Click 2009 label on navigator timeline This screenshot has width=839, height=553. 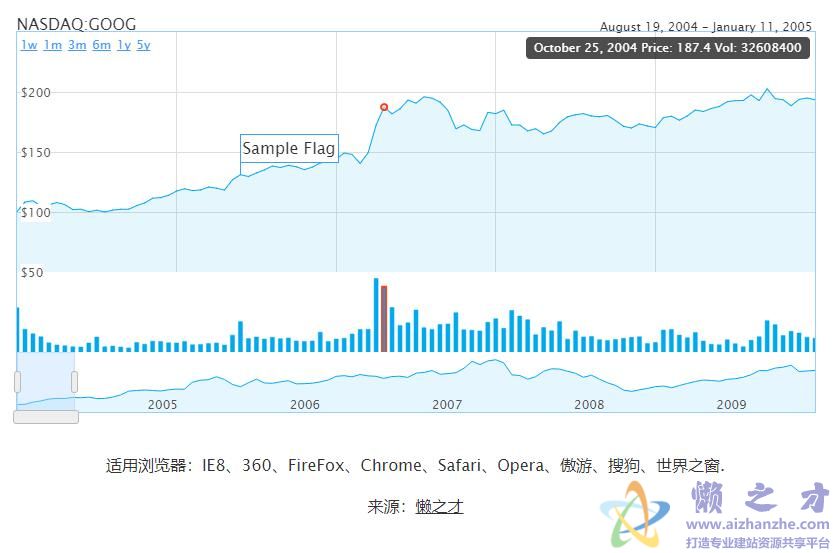(x=731, y=405)
